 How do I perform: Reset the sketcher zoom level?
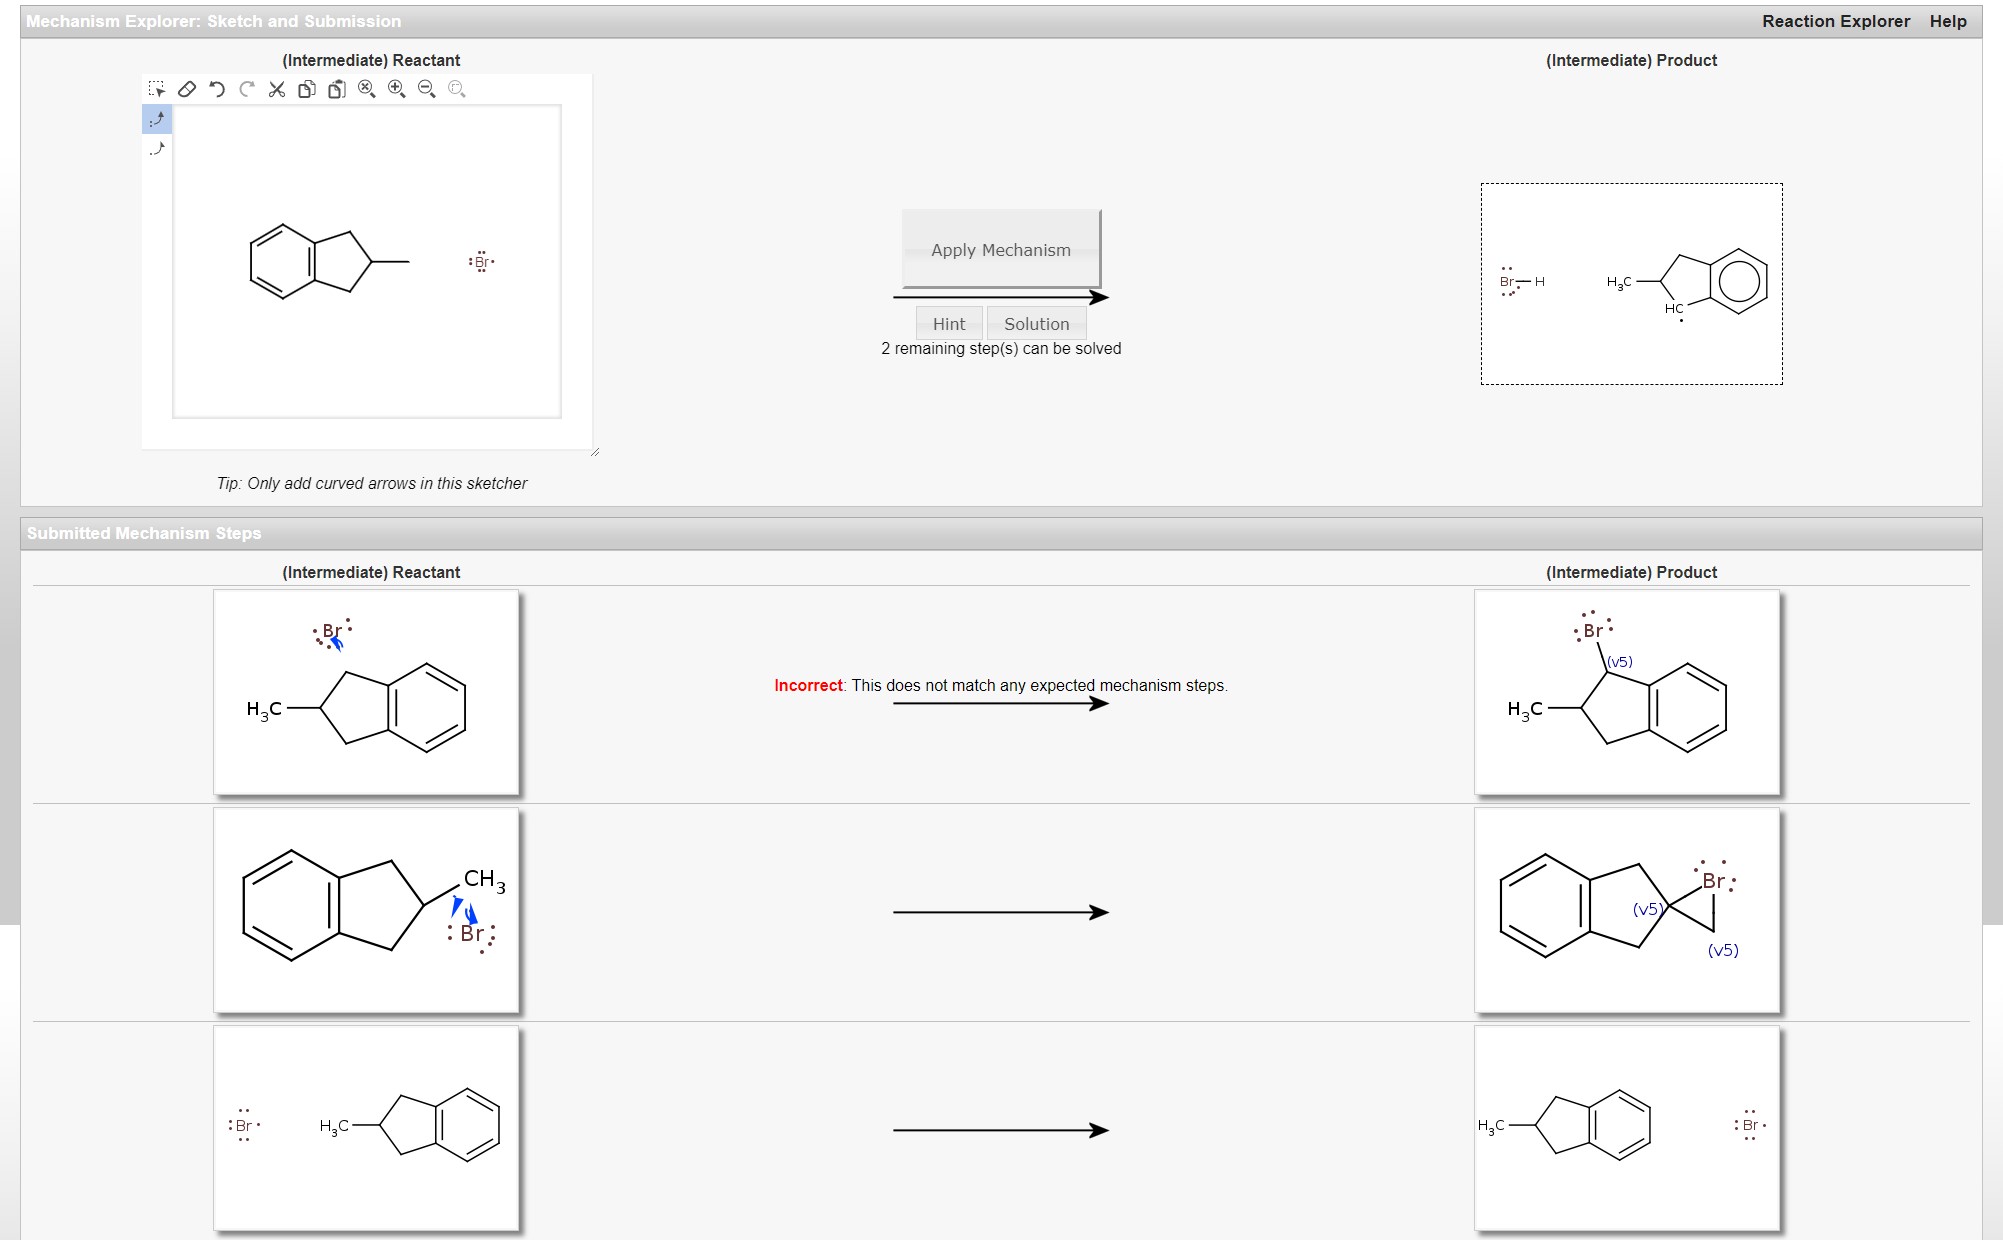[365, 89]
